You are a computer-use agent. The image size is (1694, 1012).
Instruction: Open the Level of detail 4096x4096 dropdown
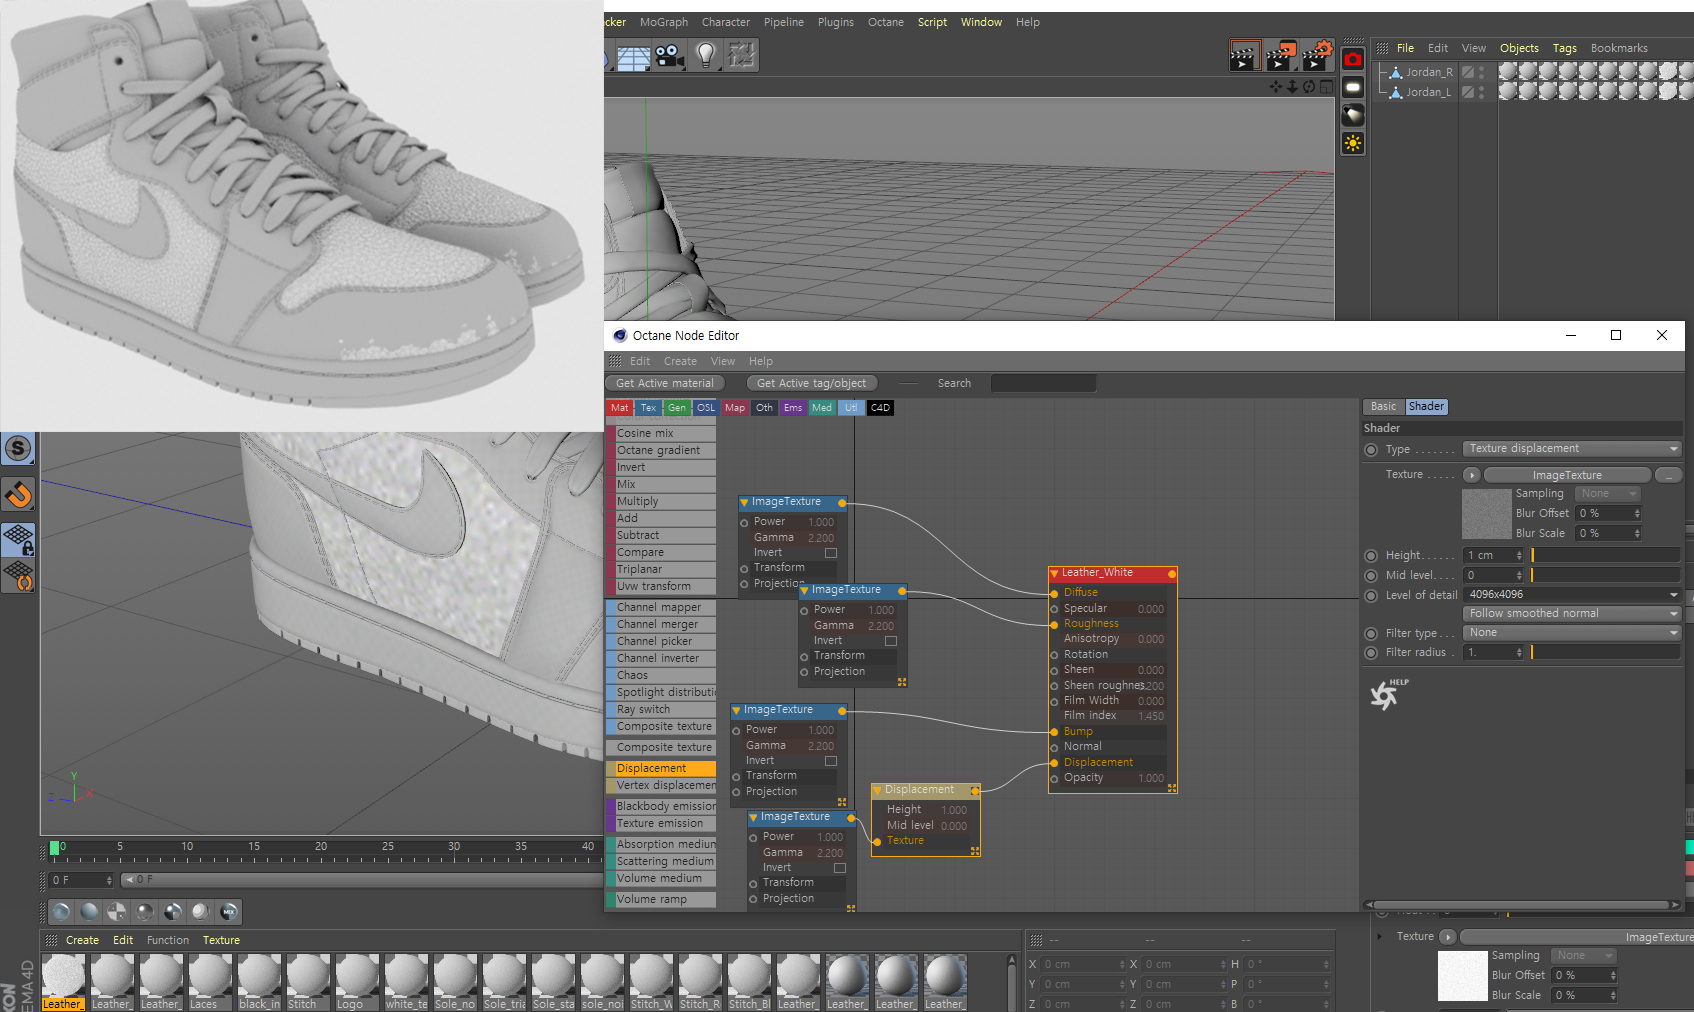pos(1572,595)
